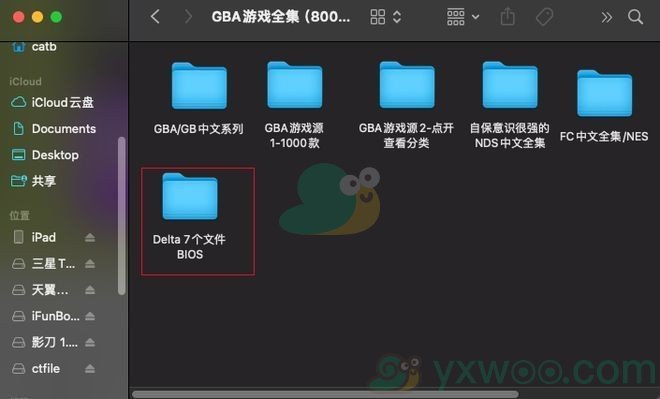The width and height of the screenshot is (660, 399).
Task: Open the group-by items icon
Action: point(456,17)
